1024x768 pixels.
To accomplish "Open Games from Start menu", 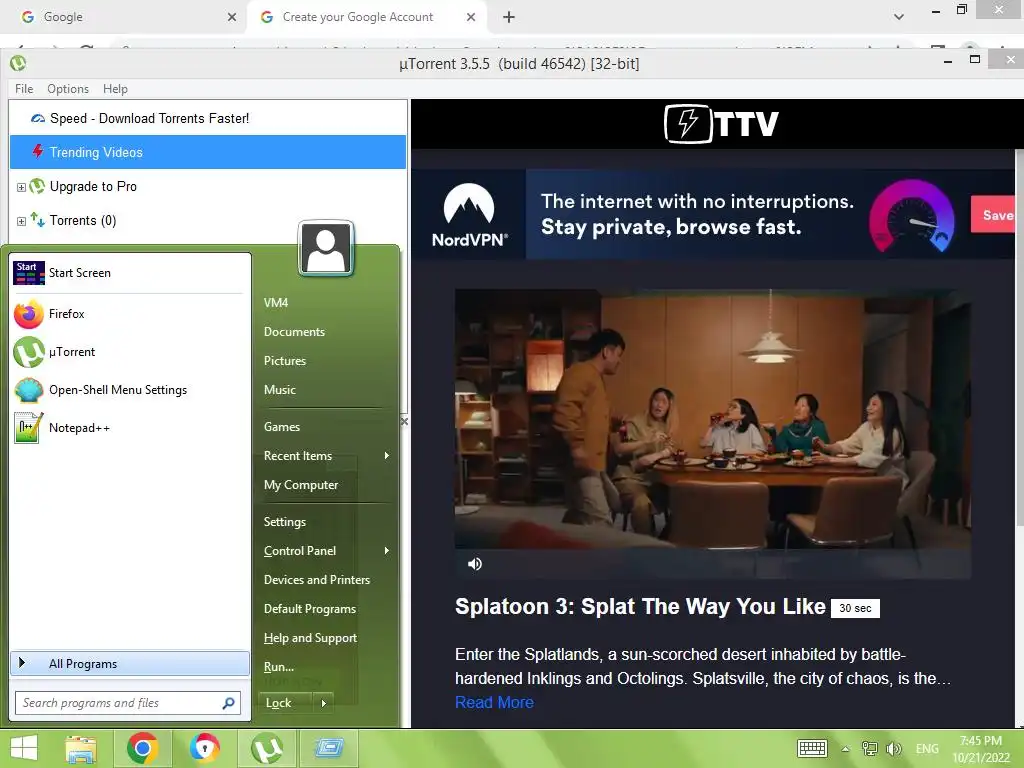I will (282, 427).
